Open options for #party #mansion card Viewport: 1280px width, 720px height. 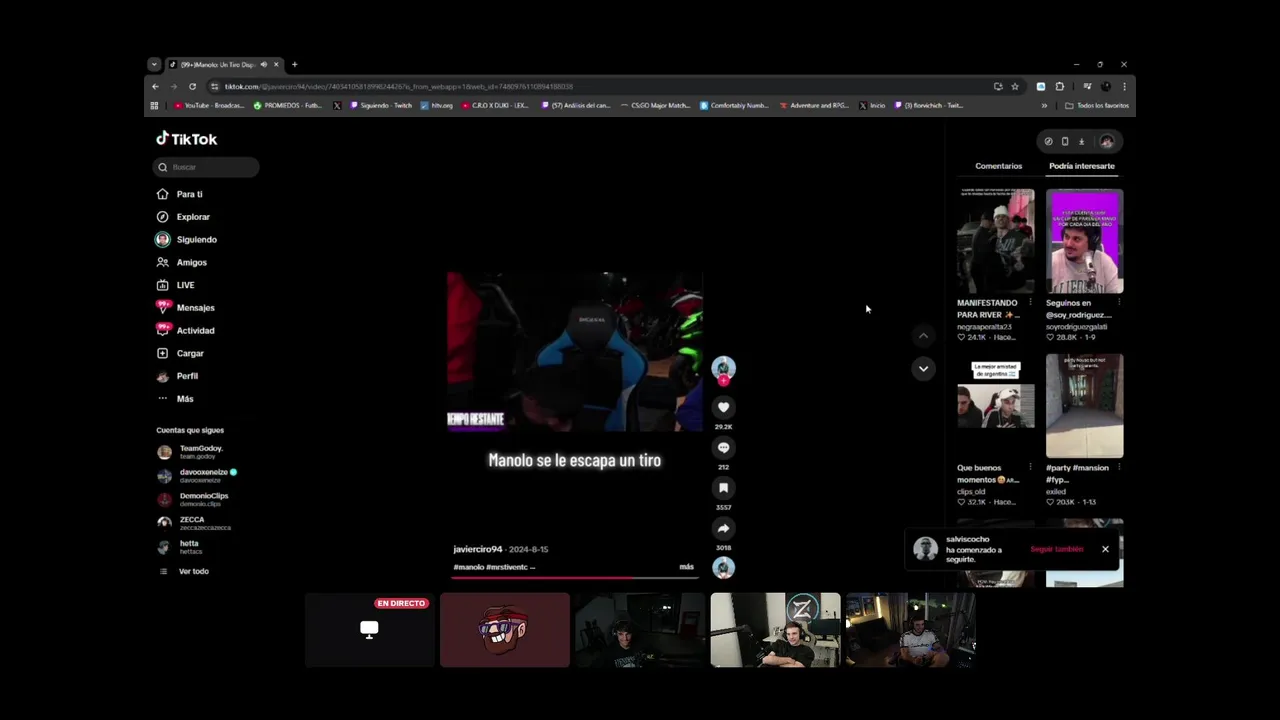(x=1119, y=467)
